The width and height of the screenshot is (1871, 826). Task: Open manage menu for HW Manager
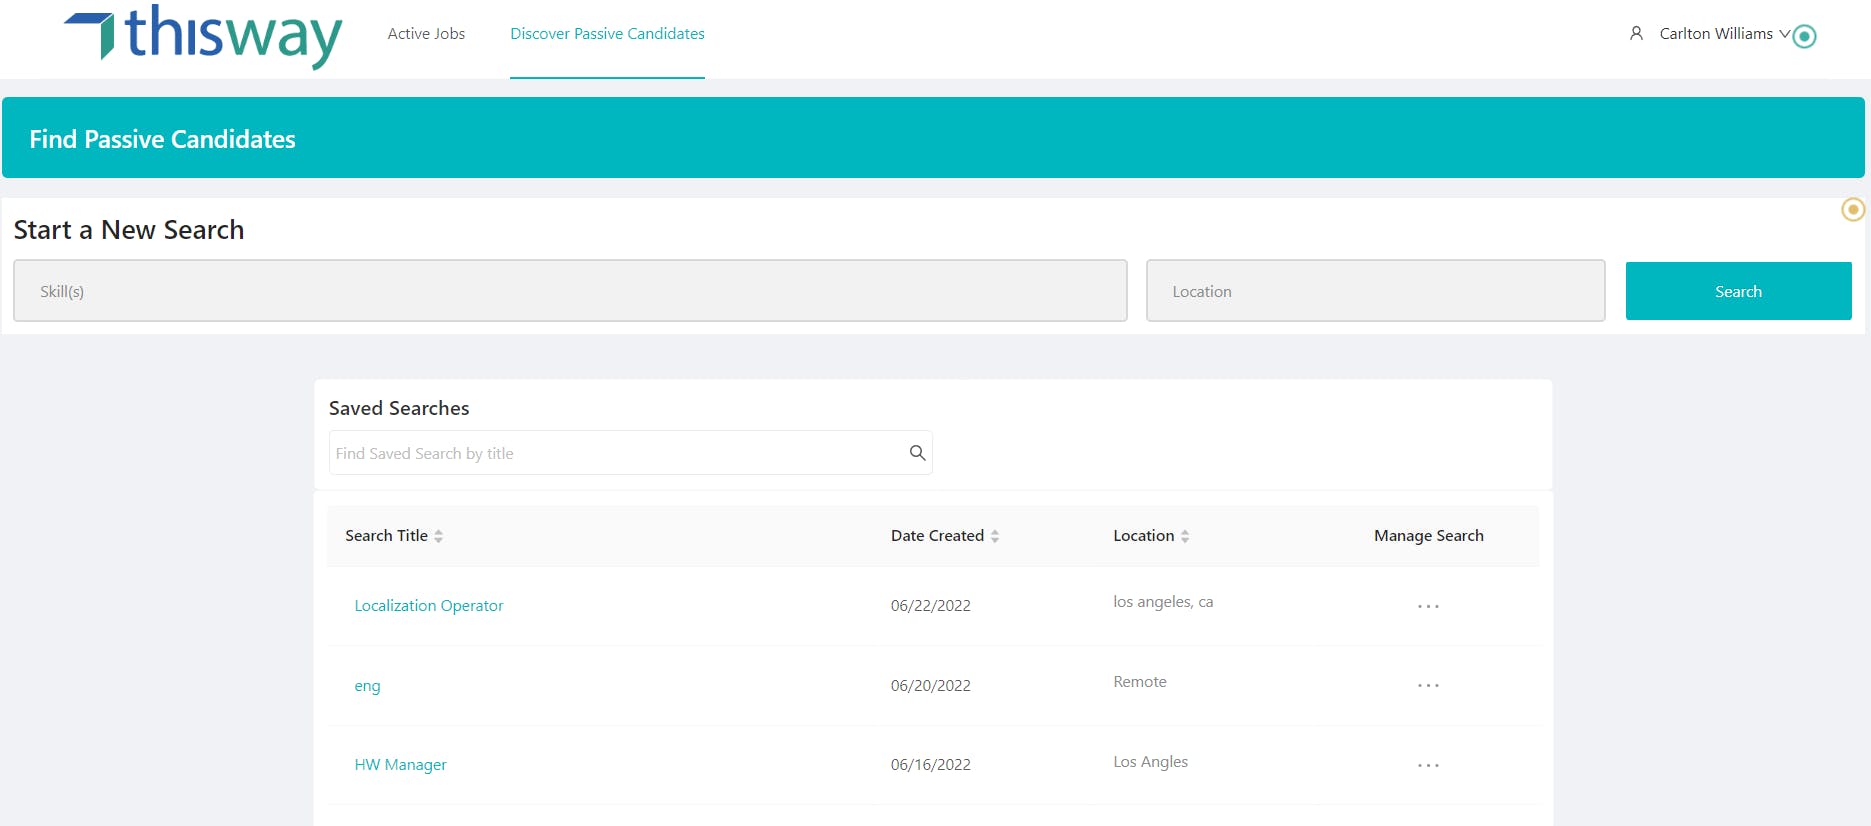[x=1428, y=765]
